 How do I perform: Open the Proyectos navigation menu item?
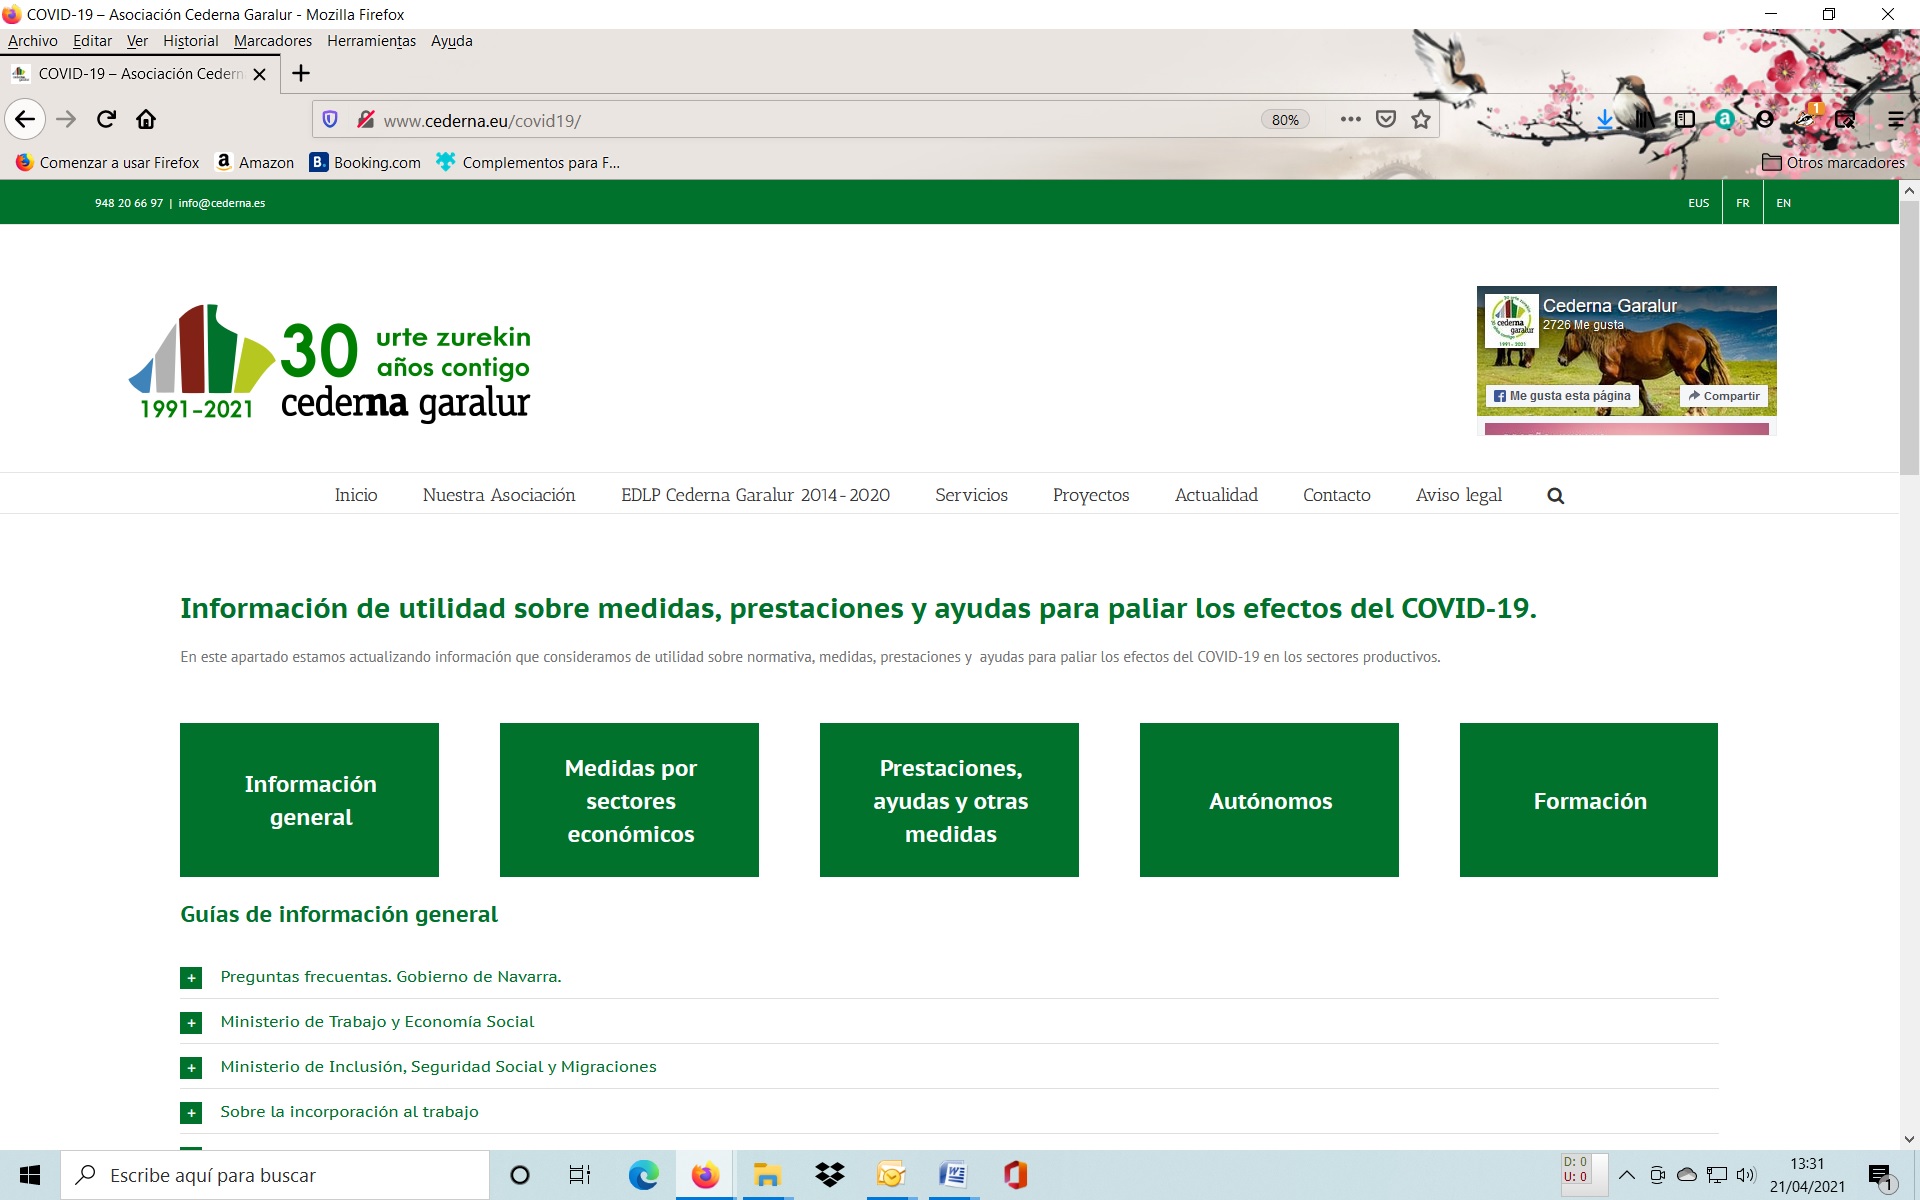pyautogui.click(x=1090, y=495)
